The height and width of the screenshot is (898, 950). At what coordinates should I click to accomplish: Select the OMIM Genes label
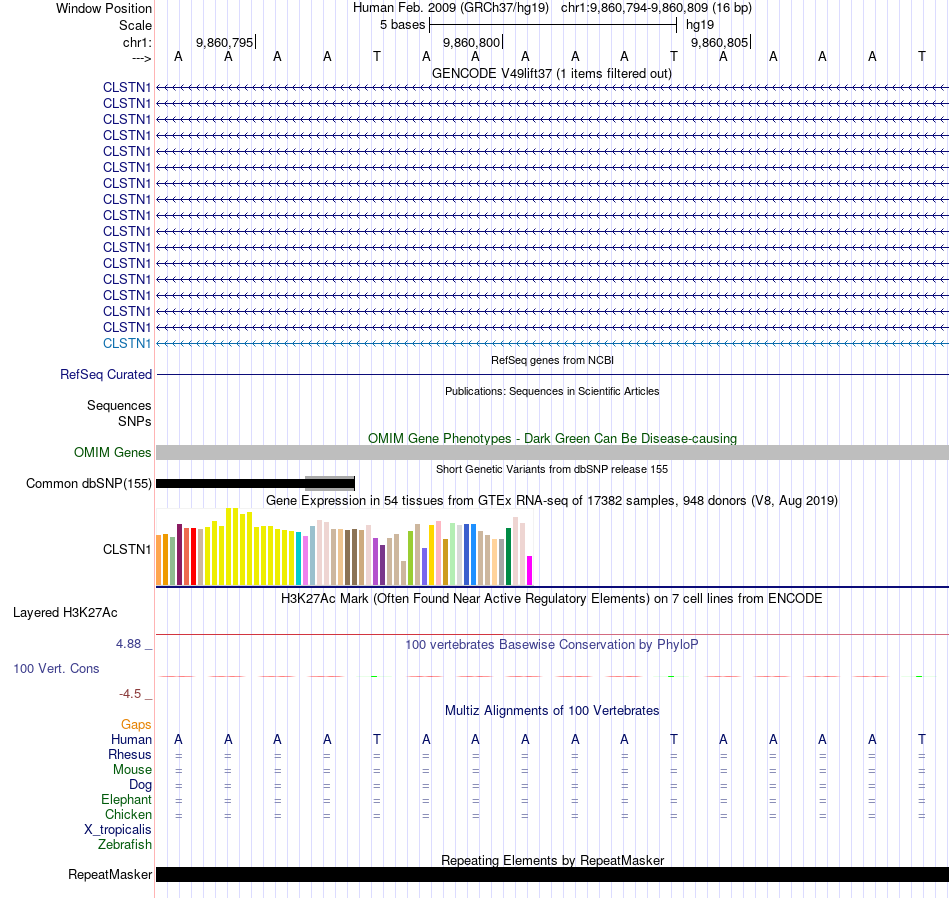pyautogui.click(x=112, y=453)
